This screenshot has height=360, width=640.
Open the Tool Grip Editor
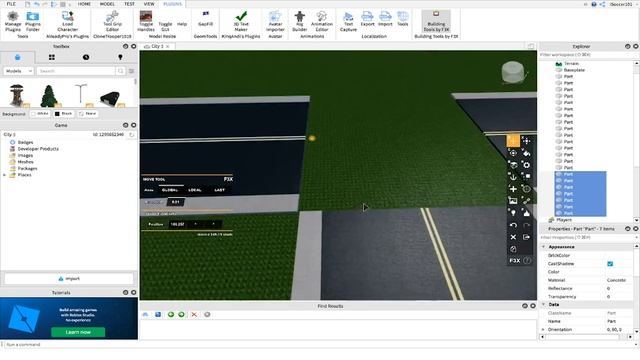coord(112,22)
